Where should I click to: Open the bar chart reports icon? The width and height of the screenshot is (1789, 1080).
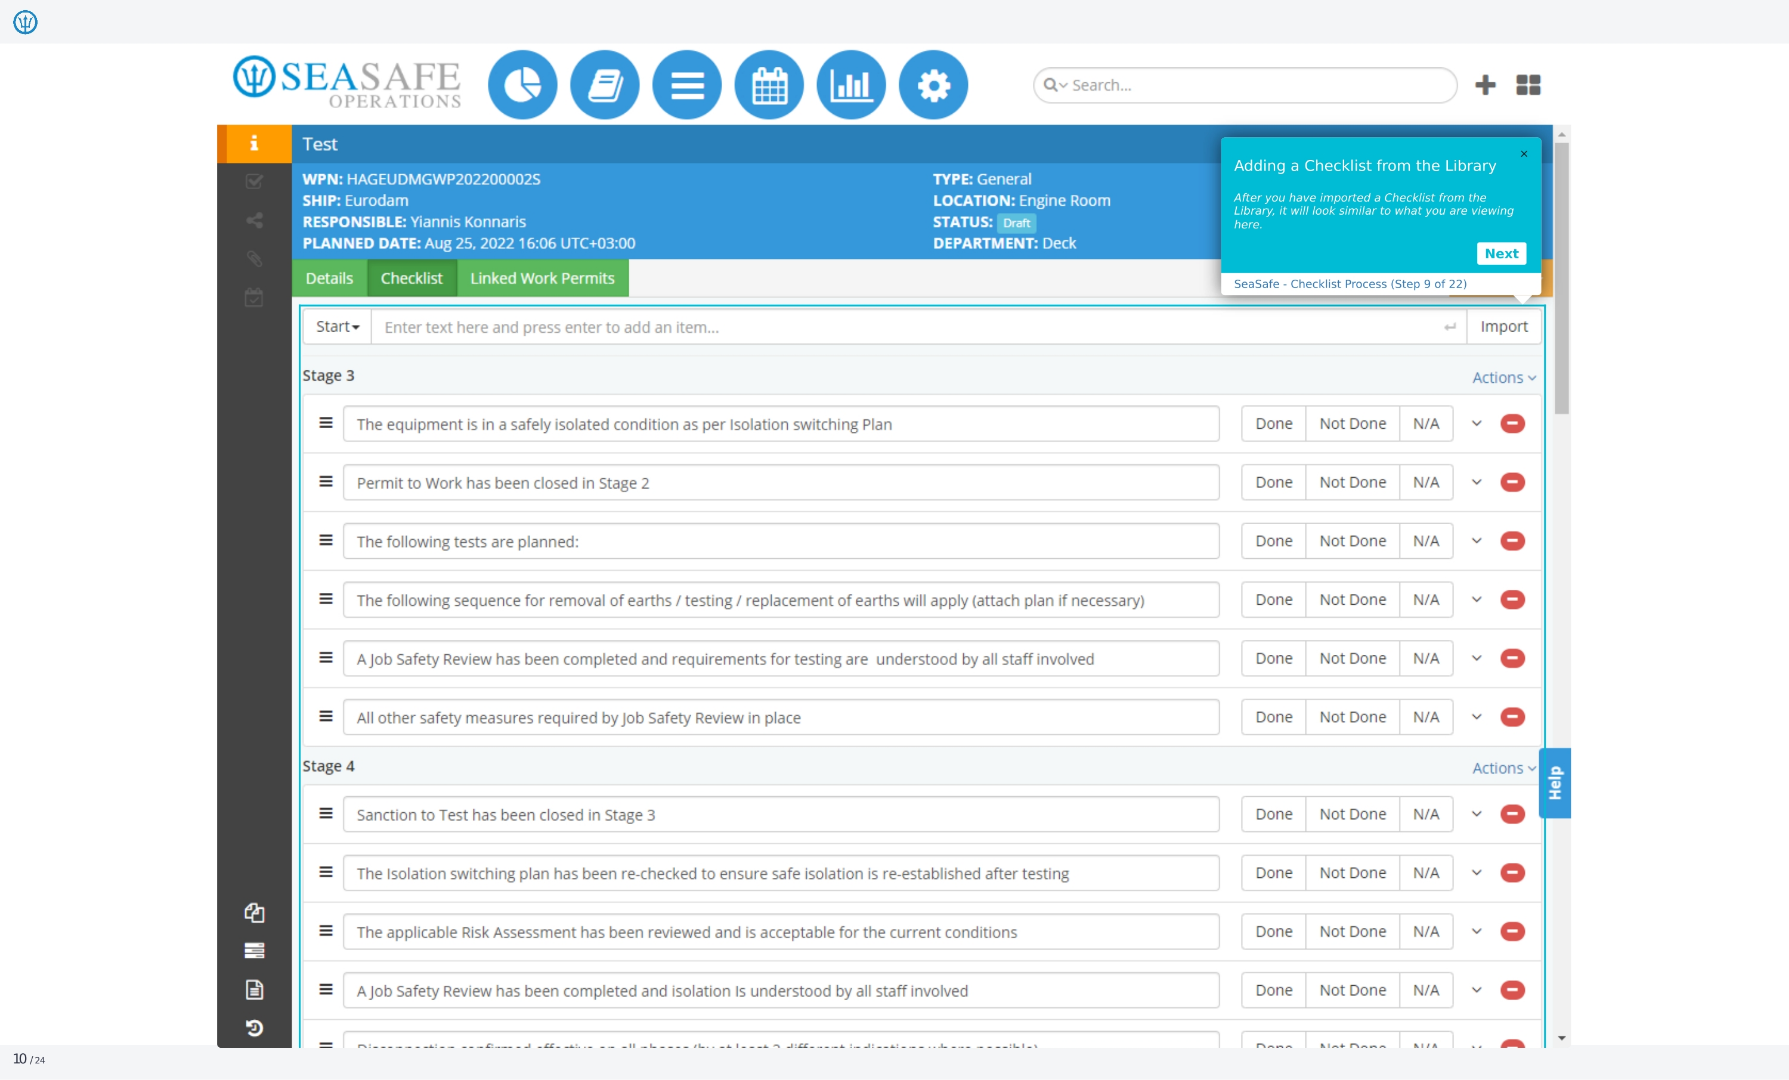pos(851,85)
